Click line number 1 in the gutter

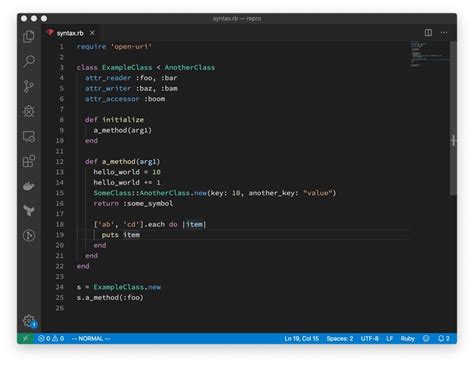(x=62, y=47)
